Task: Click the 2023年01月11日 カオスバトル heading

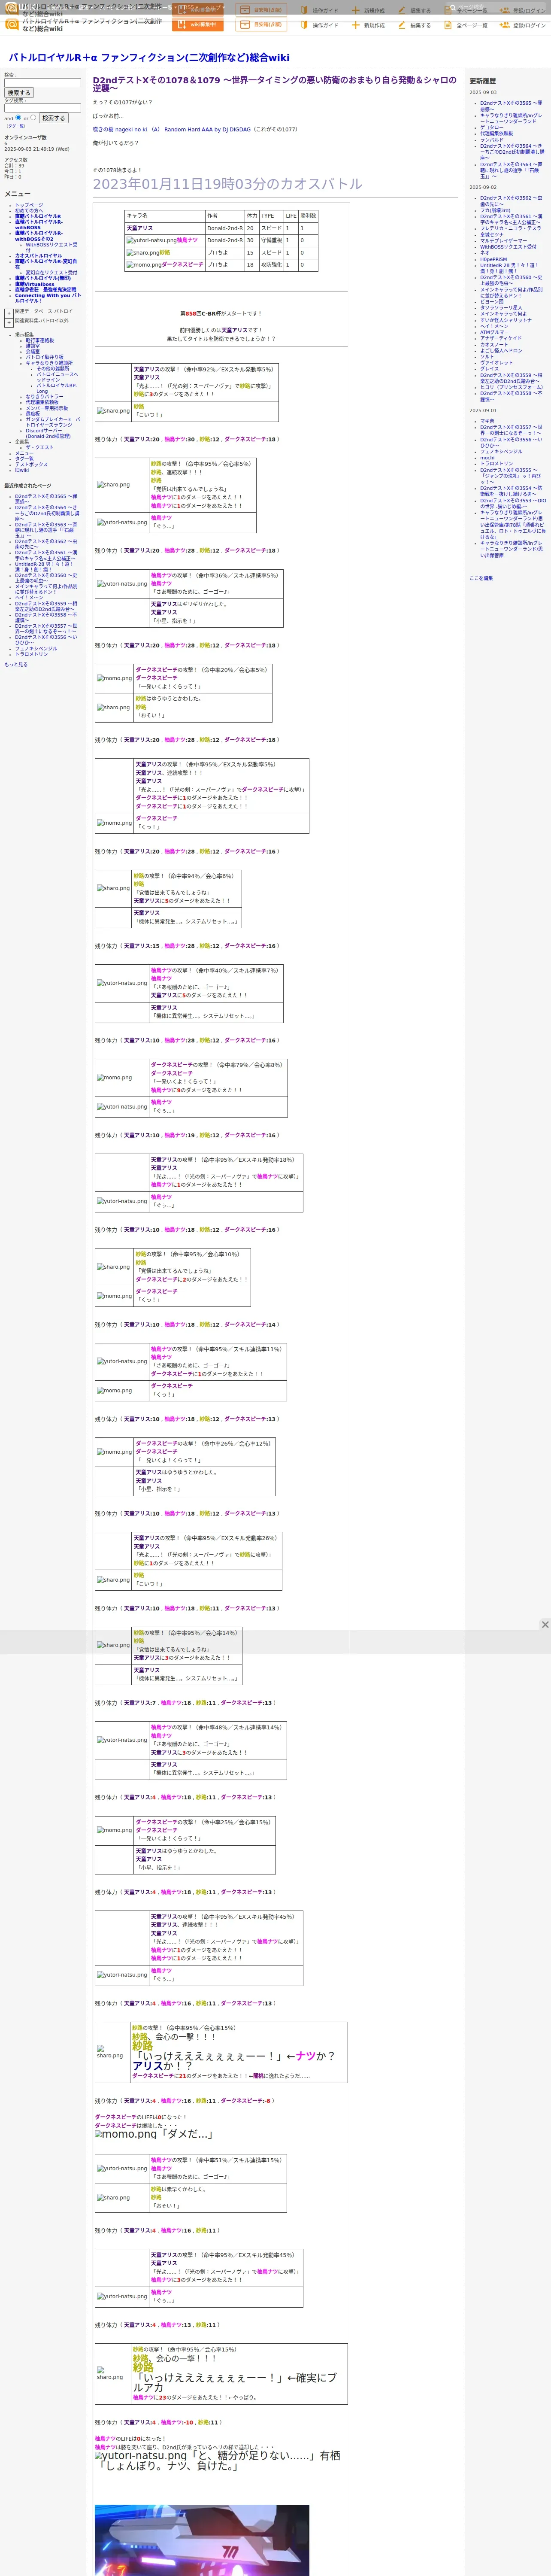Action: 228,184
